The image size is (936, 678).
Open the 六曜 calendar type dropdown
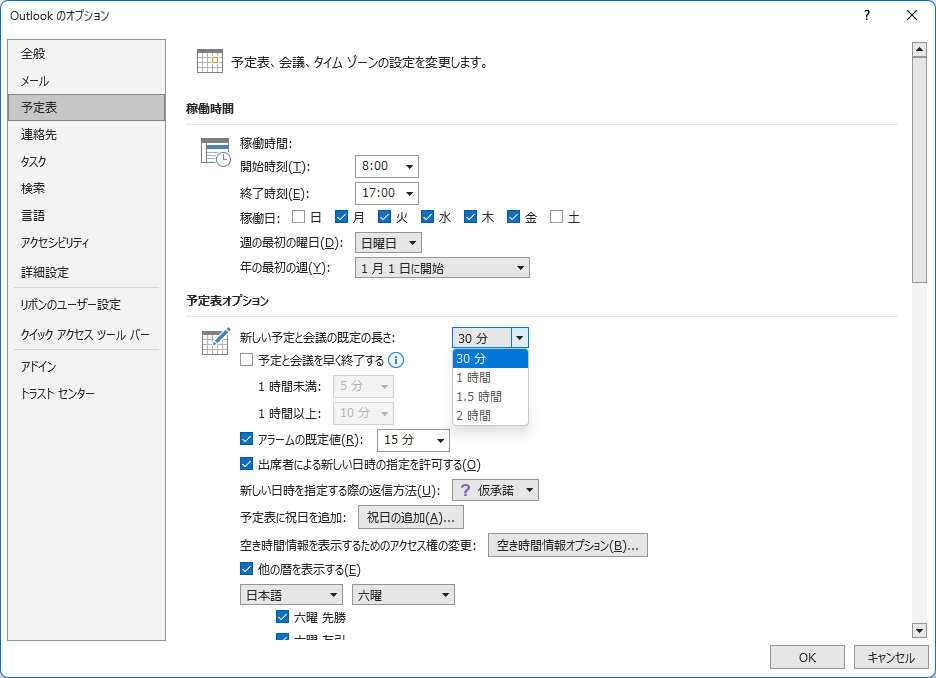pos(404,594)
